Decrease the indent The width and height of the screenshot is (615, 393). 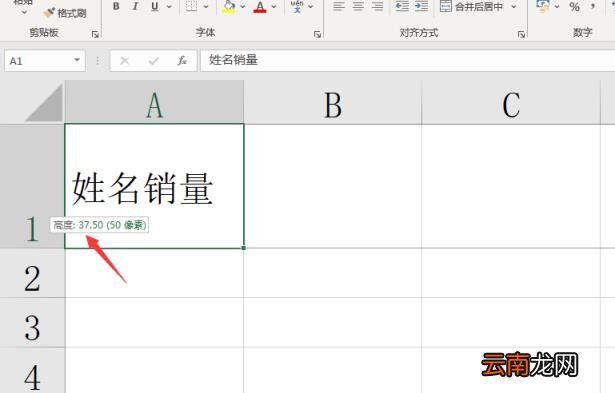click(x=402, y=6)
